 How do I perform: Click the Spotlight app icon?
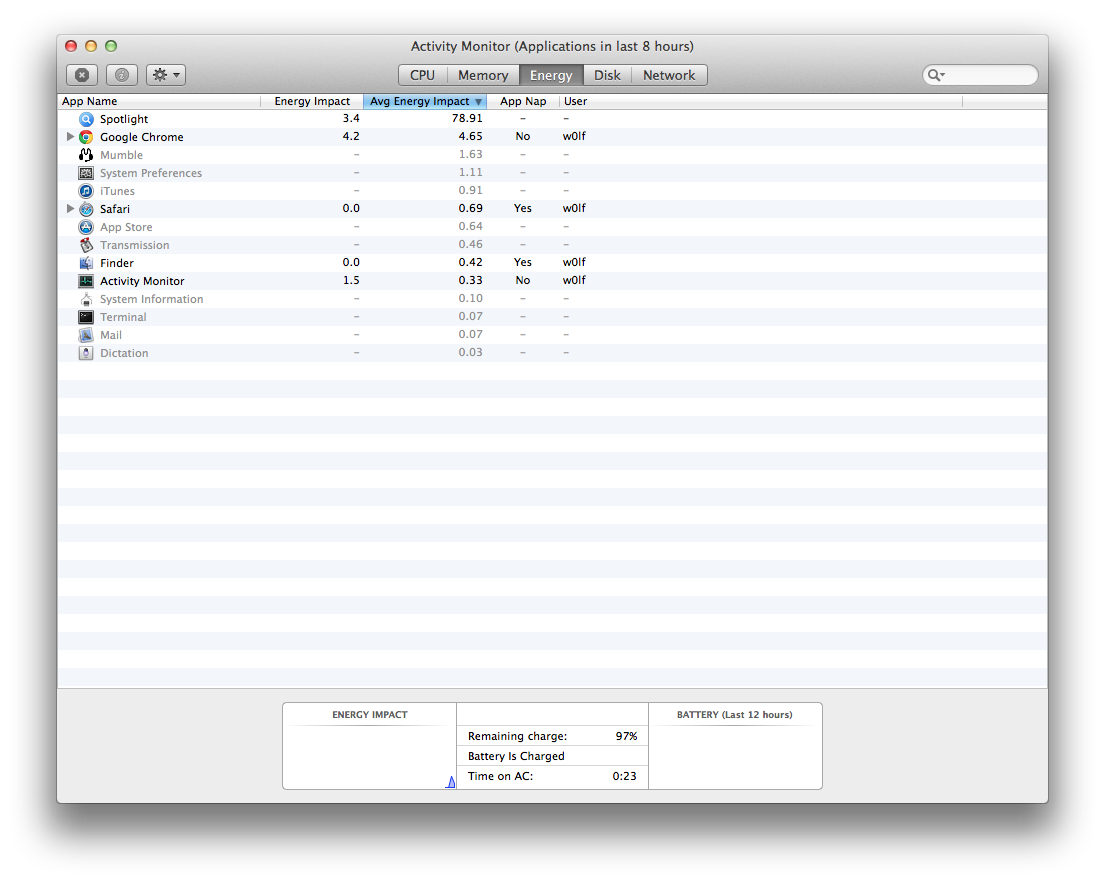[86, 119]
